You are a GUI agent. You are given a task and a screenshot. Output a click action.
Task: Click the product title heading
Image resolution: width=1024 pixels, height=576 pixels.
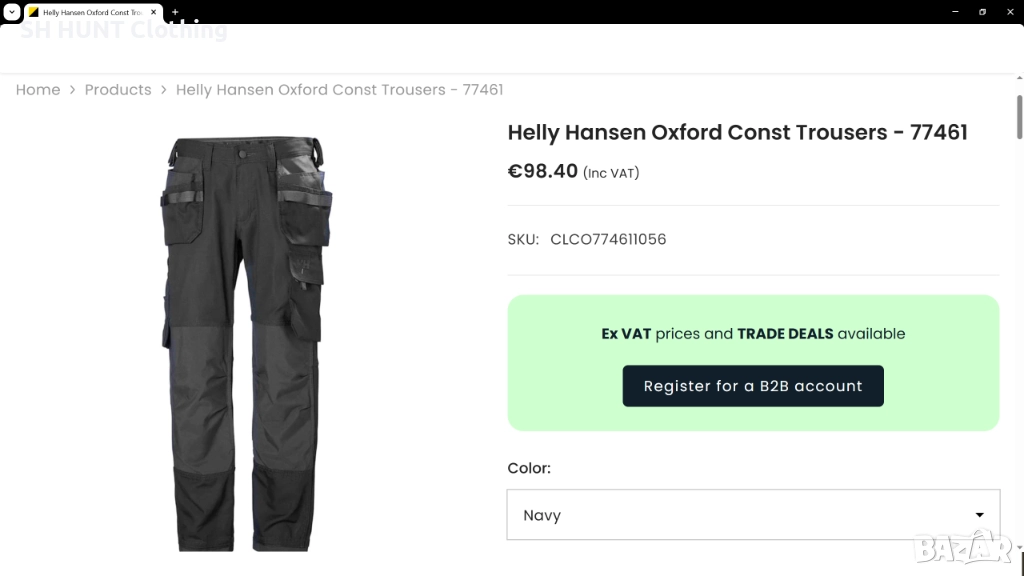click(737, 133)
